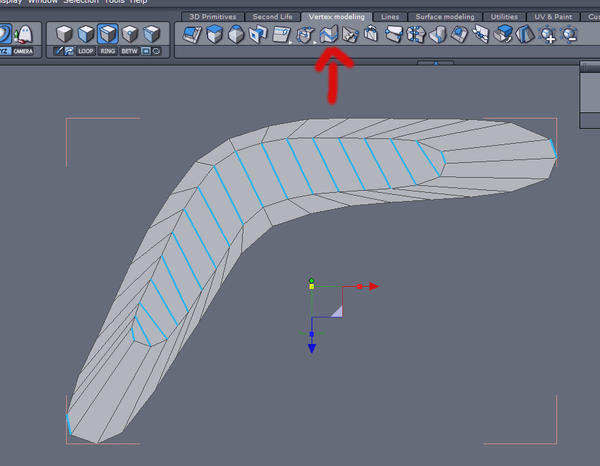The width and height of the screenshot is (600, 466).
Task: Switch to Select Objects mode, plain cube
Action: click(64, 34)
